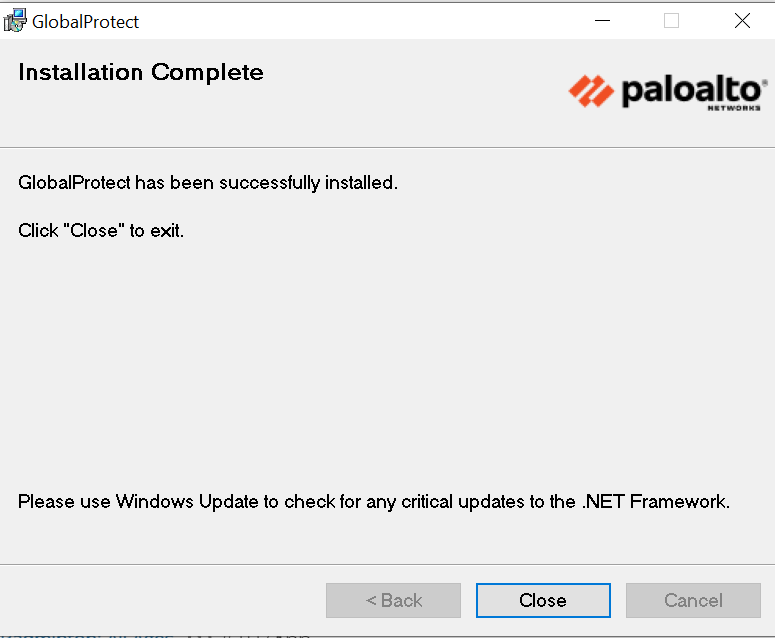Click the separator line above the buttons

click(387, 564)
